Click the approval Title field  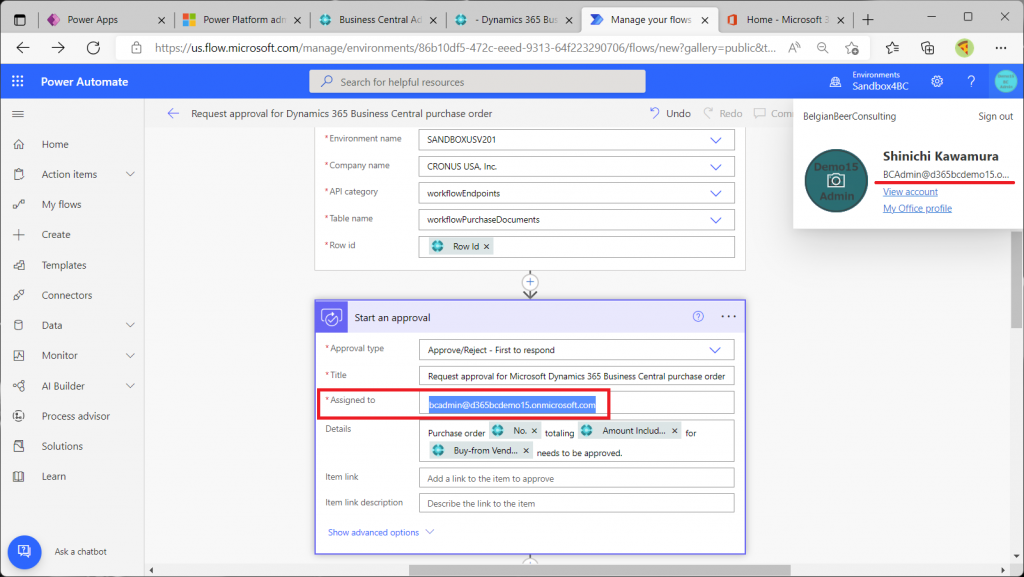(576, 376)
